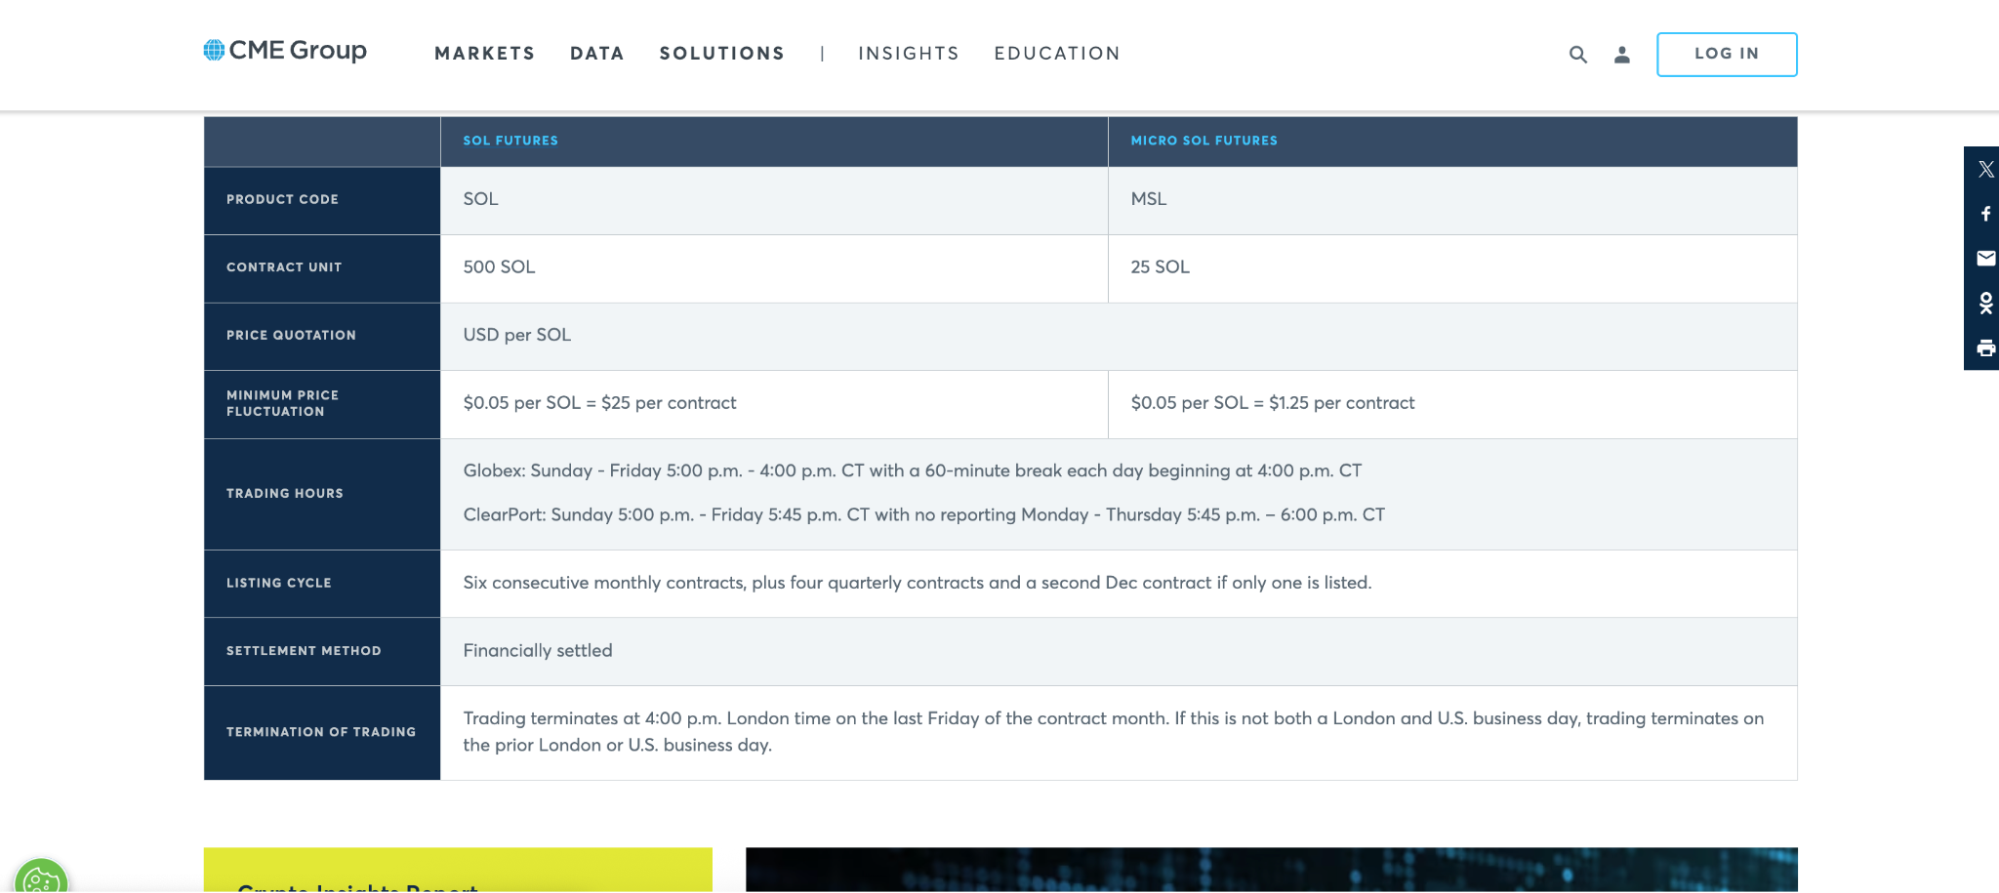
Task: Click the user account profile icon
Action: [1621, 55]
